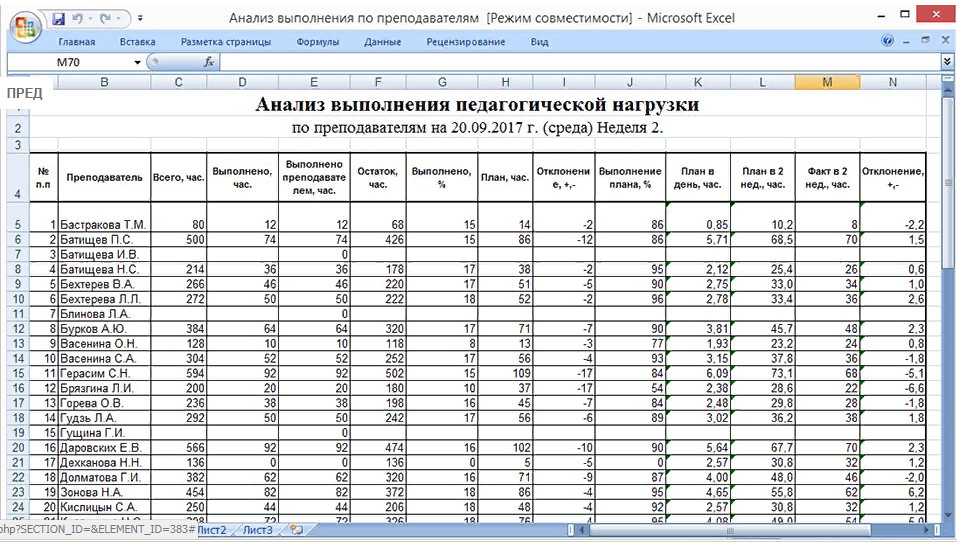Open the Разметка страницы tab

coord(225,42)
